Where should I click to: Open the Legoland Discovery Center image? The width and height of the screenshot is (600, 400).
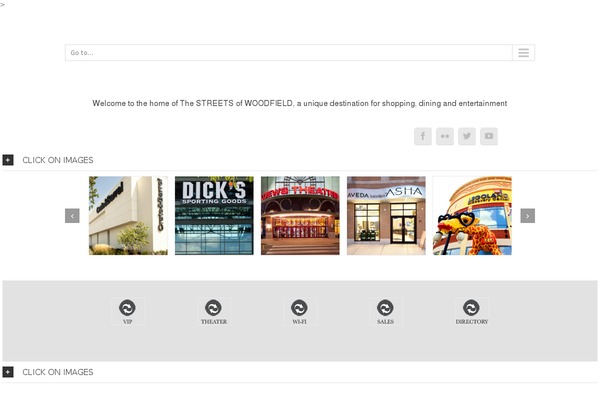point(472,216)
